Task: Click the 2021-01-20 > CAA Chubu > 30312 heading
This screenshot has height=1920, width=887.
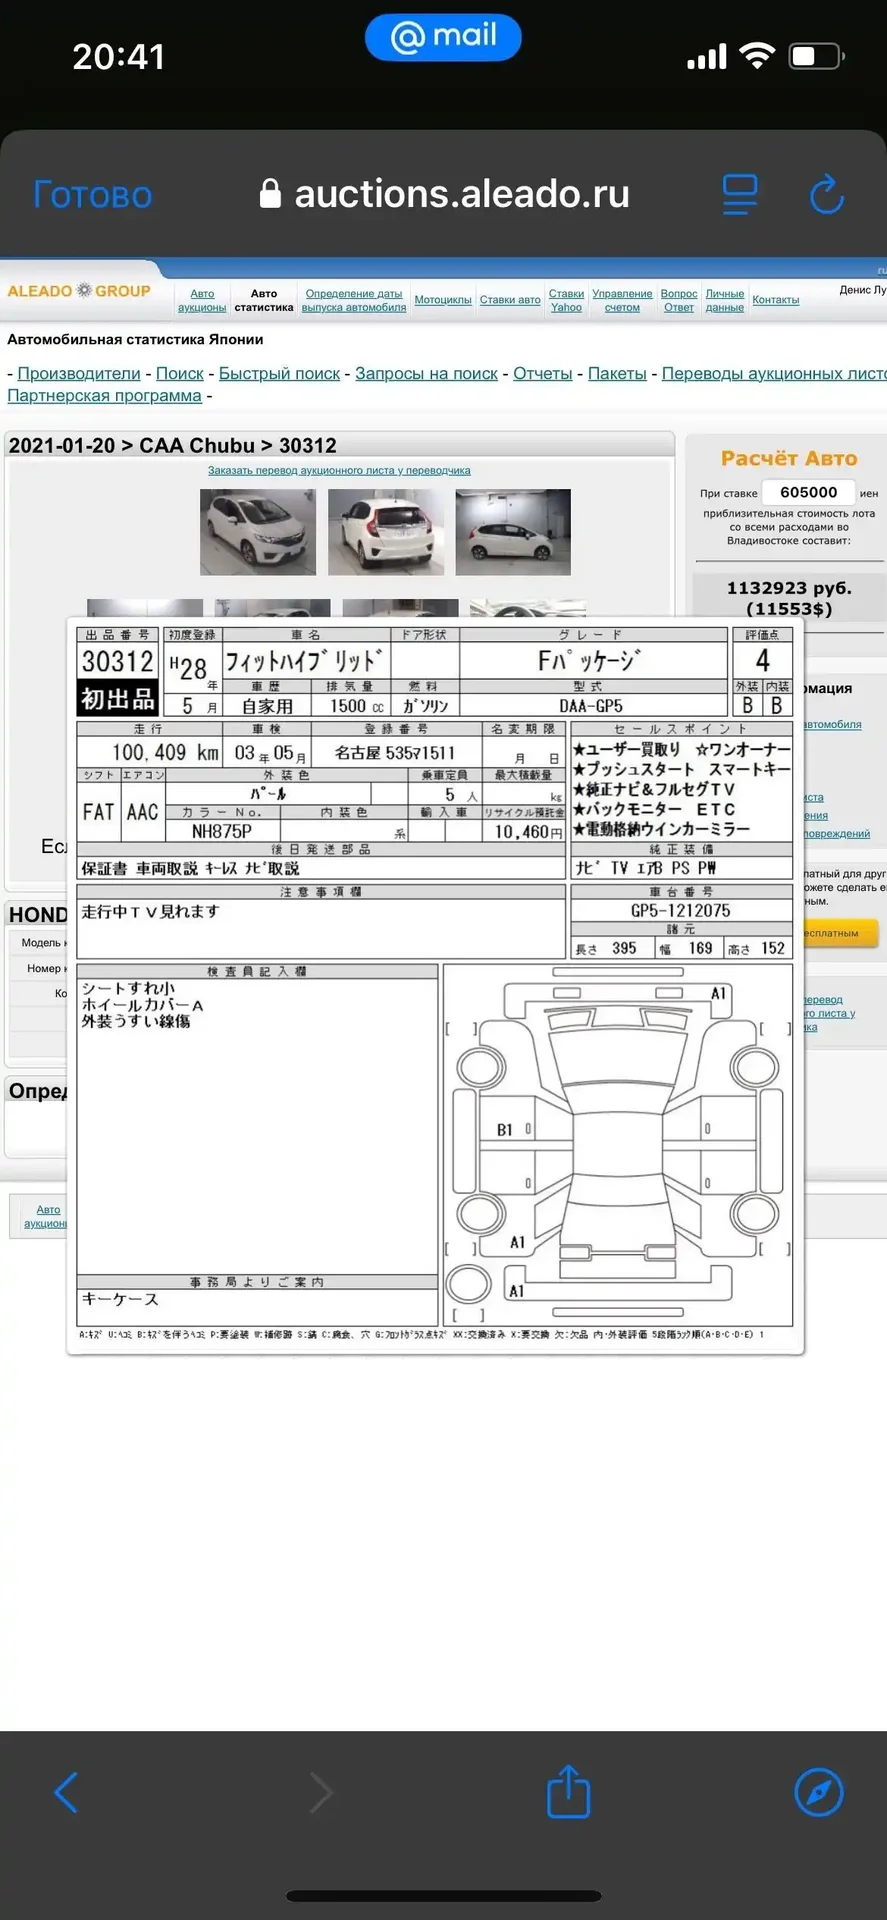Action: point(172,446)
